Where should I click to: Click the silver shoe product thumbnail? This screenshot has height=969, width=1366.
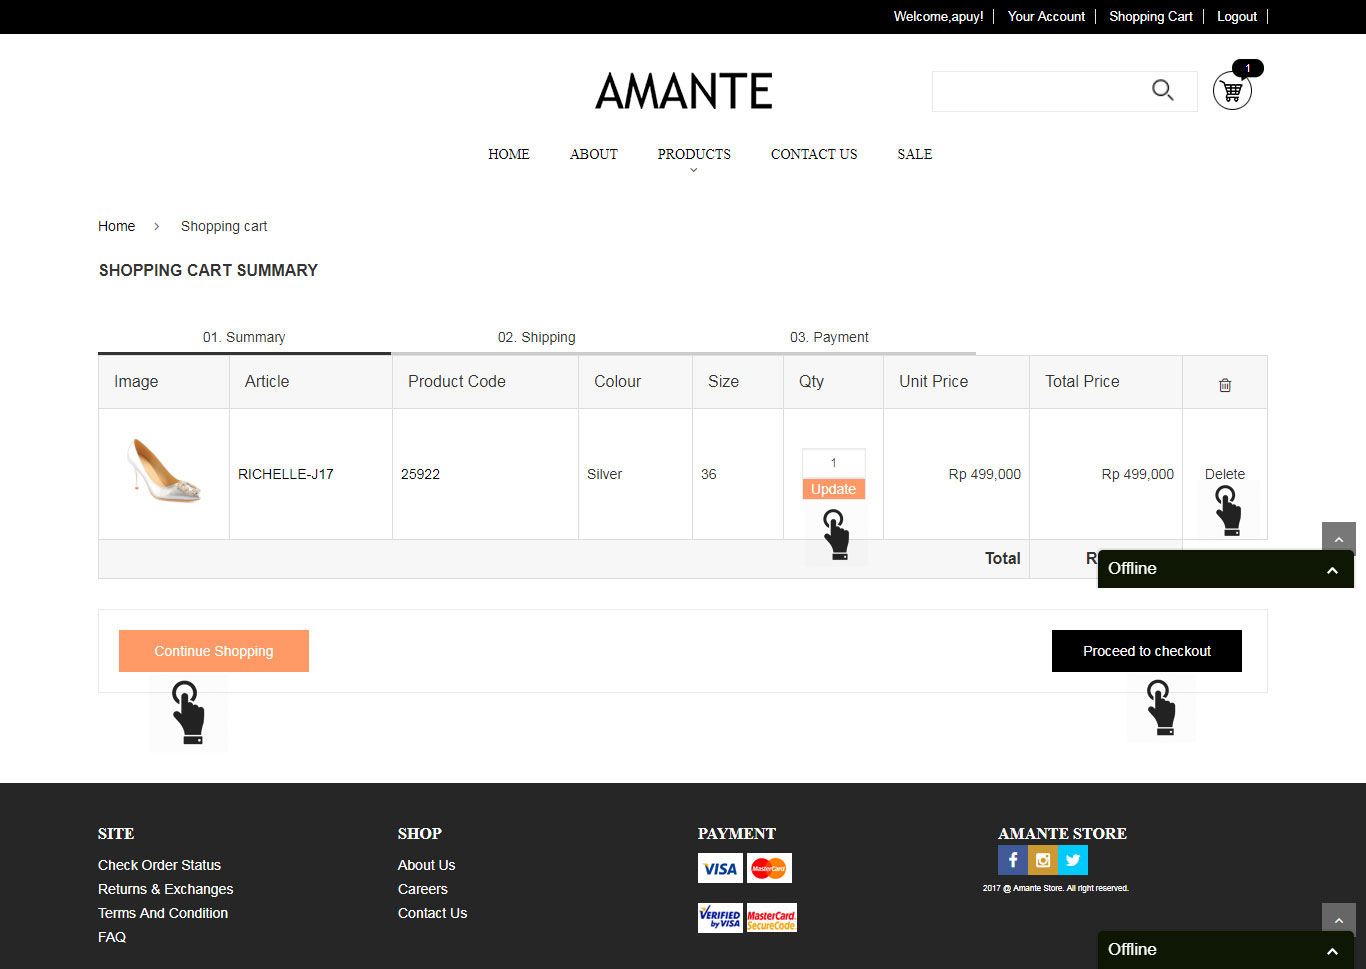point(164,470)
